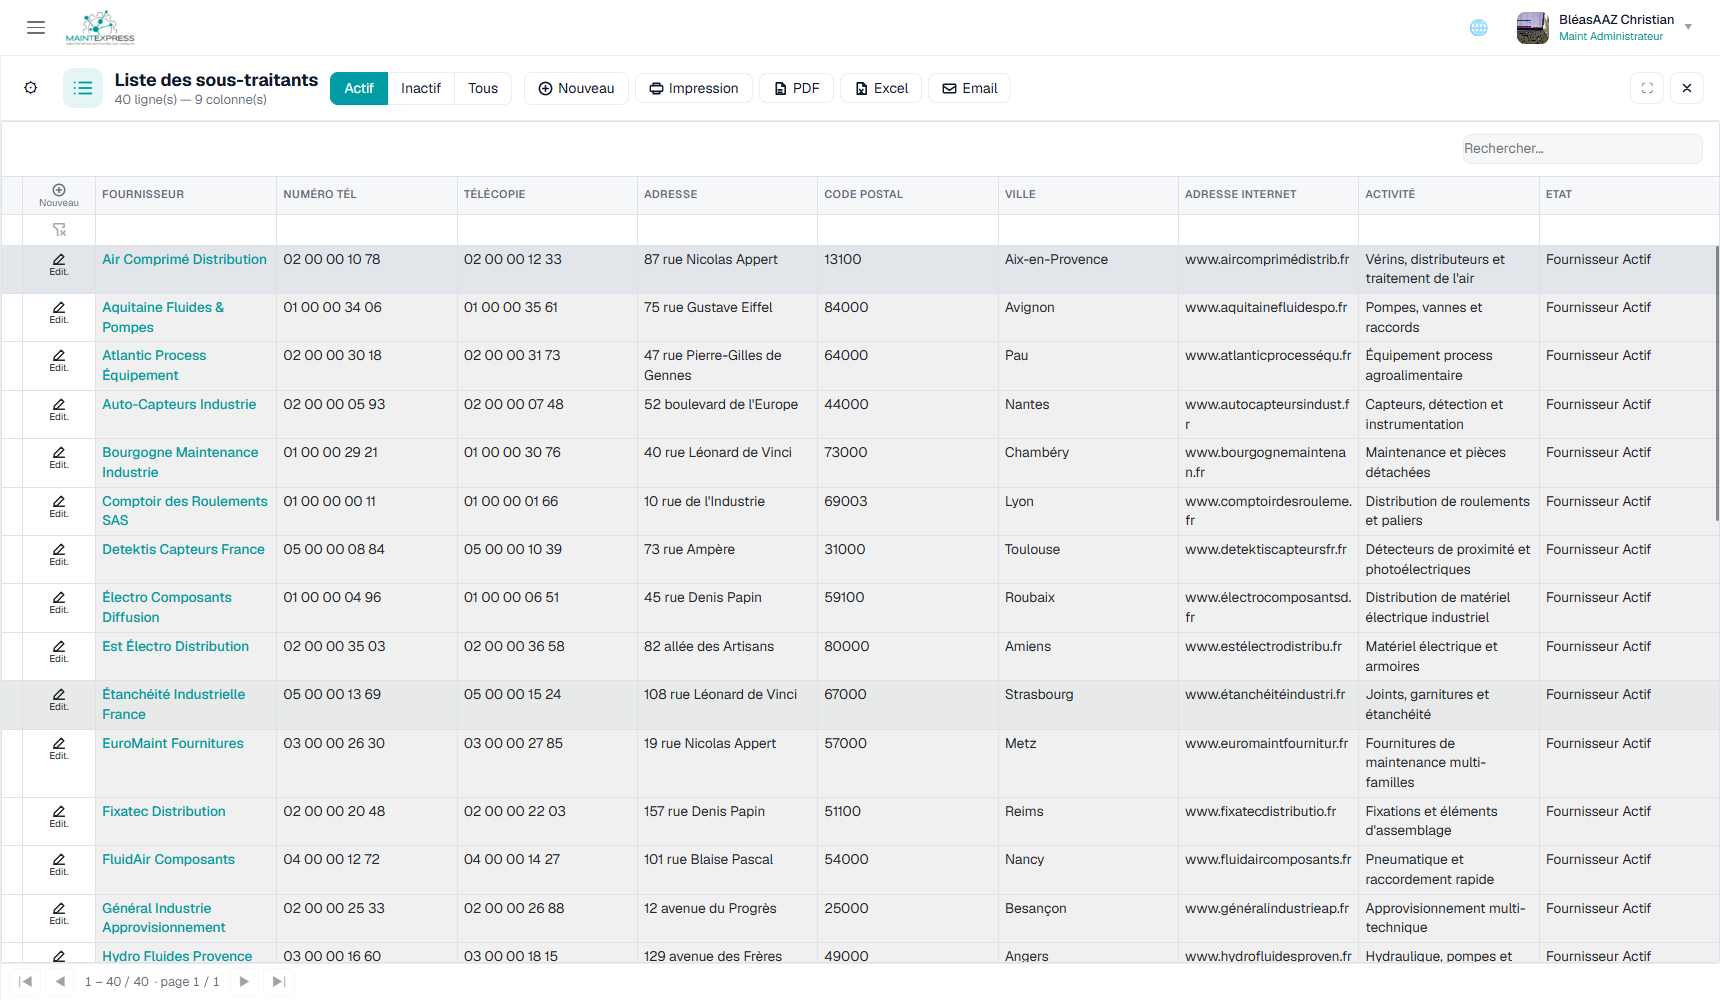Viewport: 1720px width, 1000px height.
Task: Open Detektis Capteurs France supplier link
Action: click(183, 549)
